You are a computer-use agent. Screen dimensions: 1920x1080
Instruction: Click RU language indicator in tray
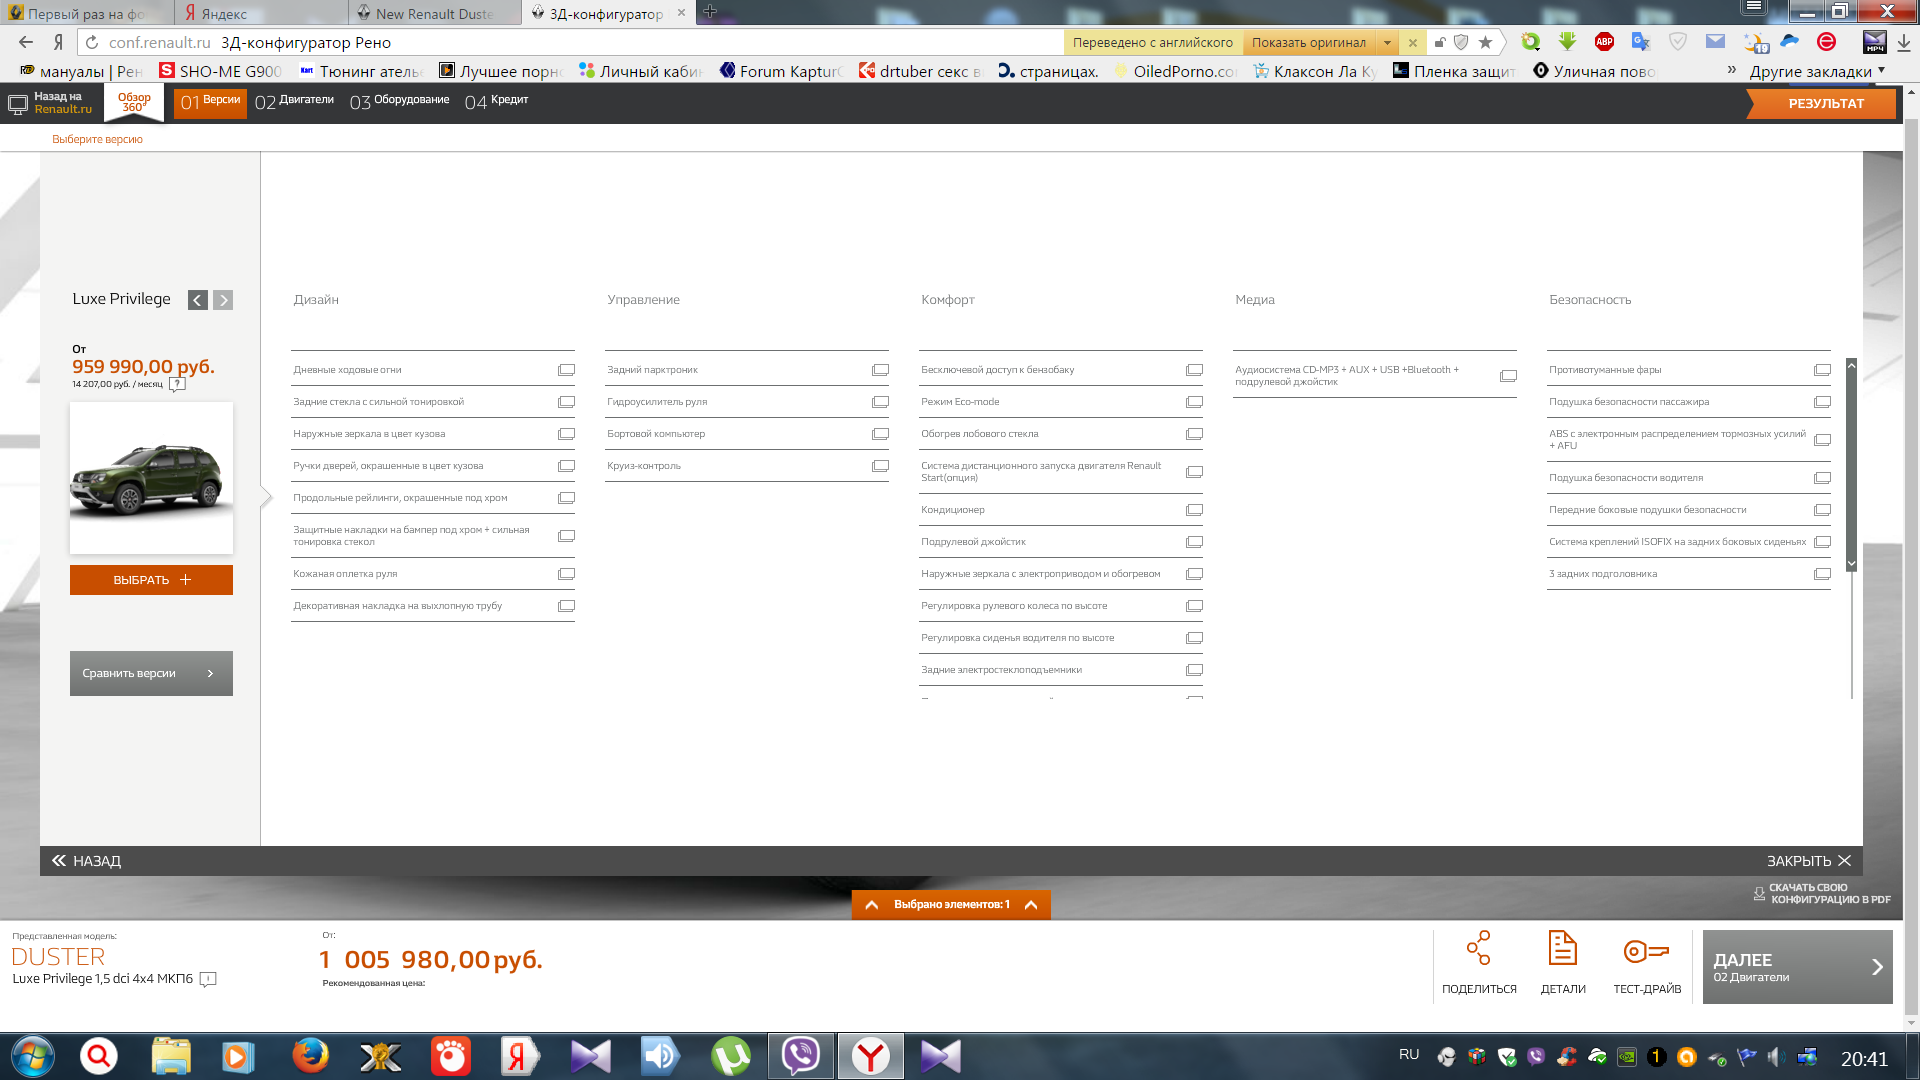(x=1408, y=1055)
